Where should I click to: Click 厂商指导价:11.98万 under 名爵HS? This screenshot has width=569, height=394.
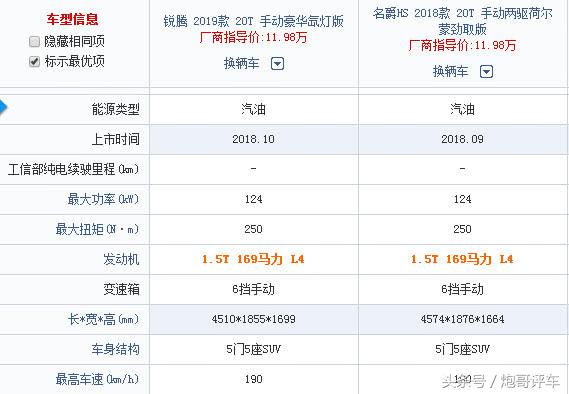[462, 45]
